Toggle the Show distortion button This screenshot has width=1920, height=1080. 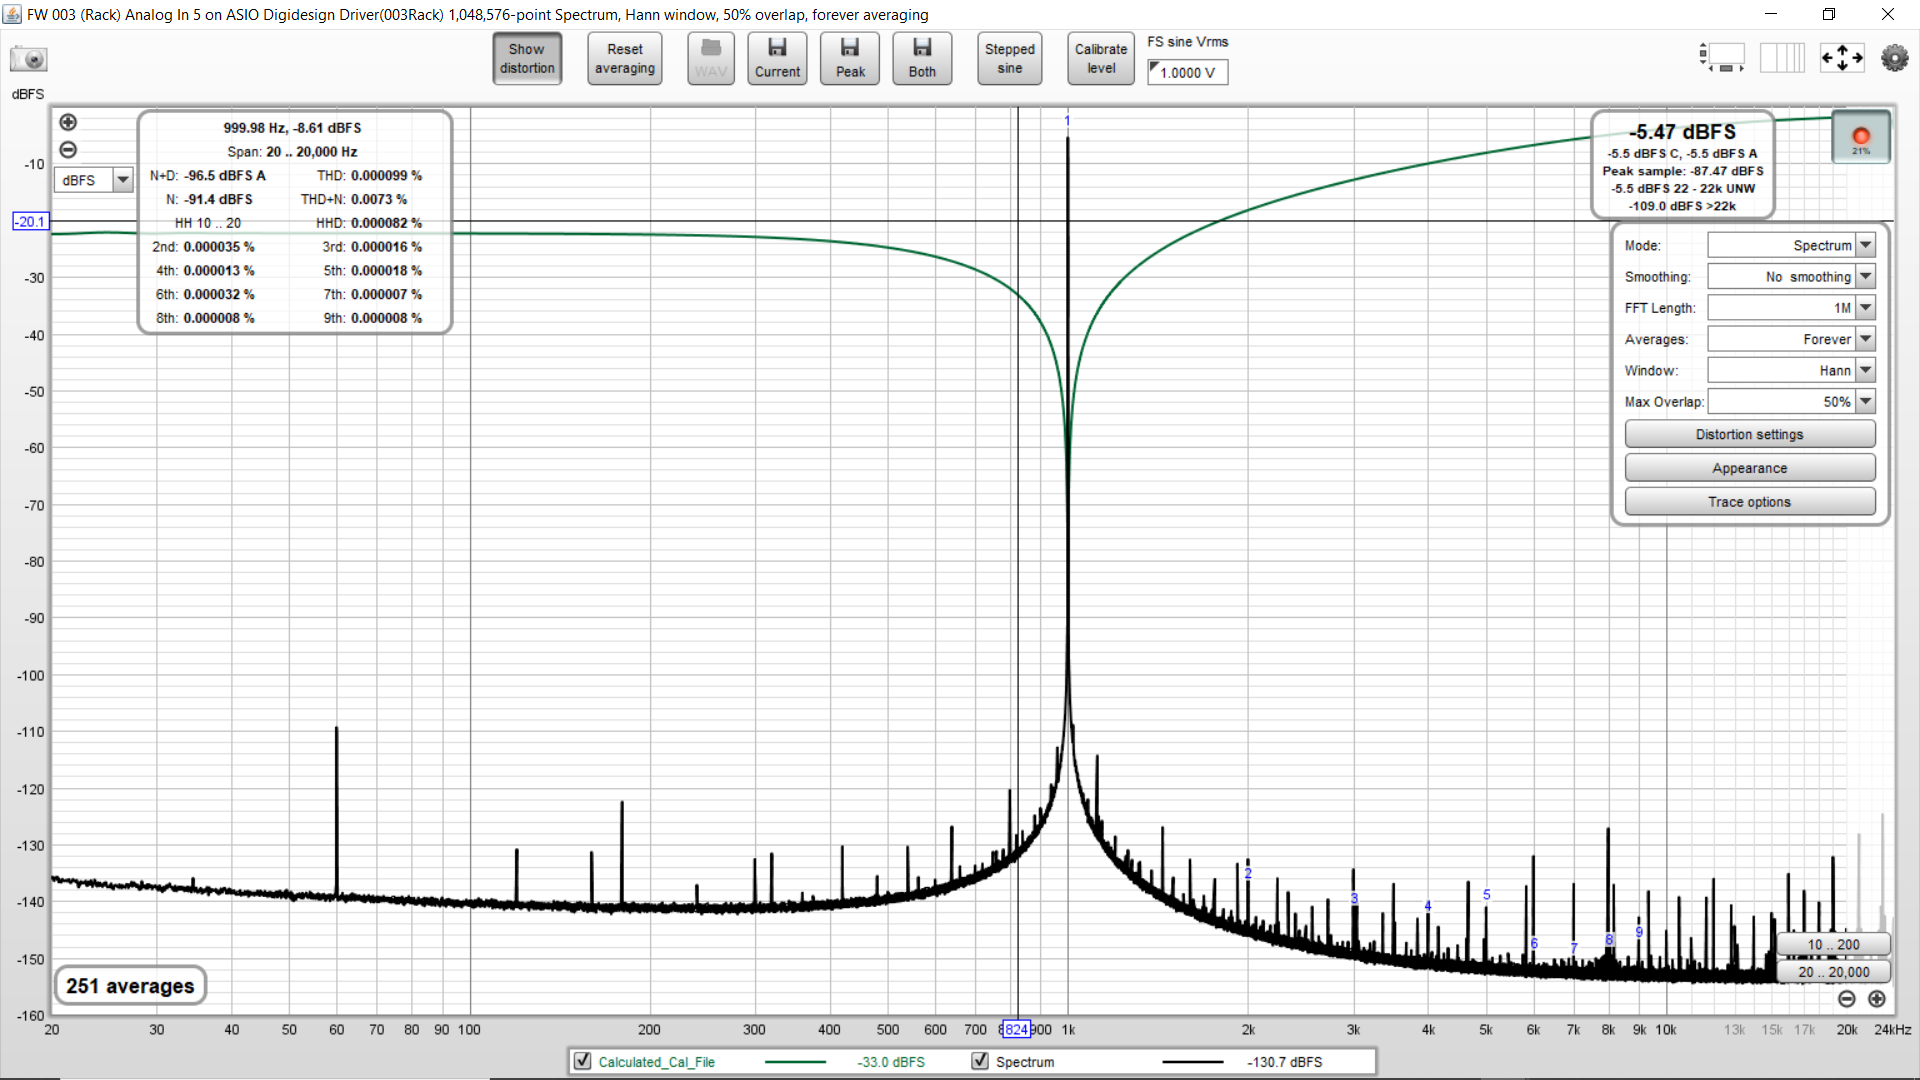click(x=527, y=59)
